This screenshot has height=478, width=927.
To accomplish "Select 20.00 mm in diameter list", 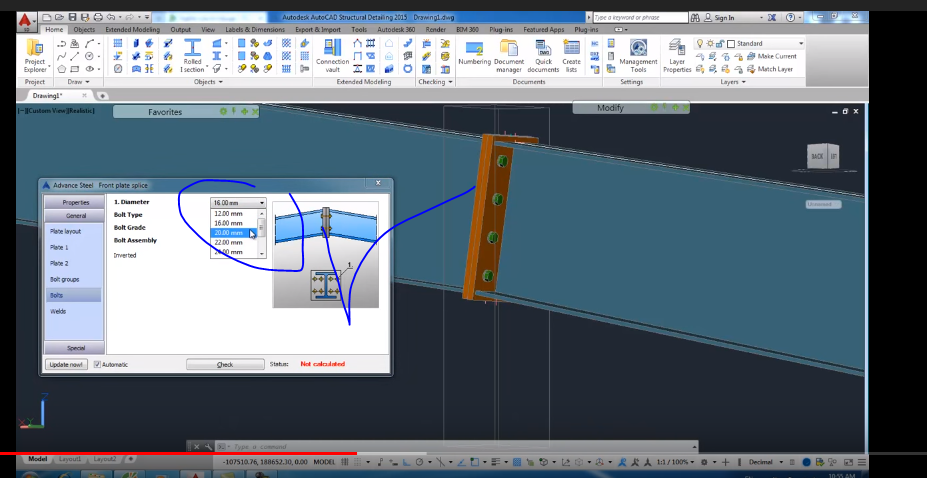I will [x=229, y=232].
